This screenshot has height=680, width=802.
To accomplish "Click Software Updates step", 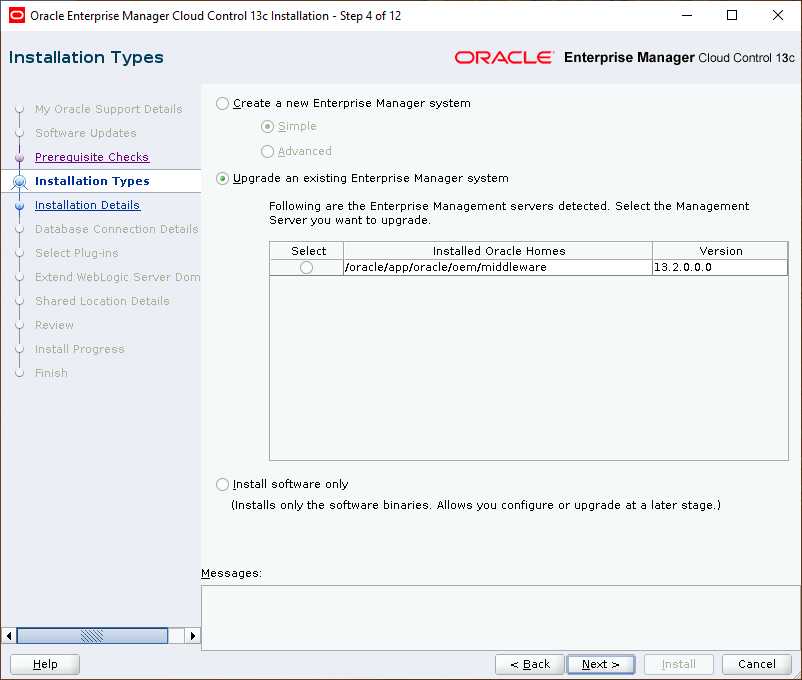I will (85, 133).
